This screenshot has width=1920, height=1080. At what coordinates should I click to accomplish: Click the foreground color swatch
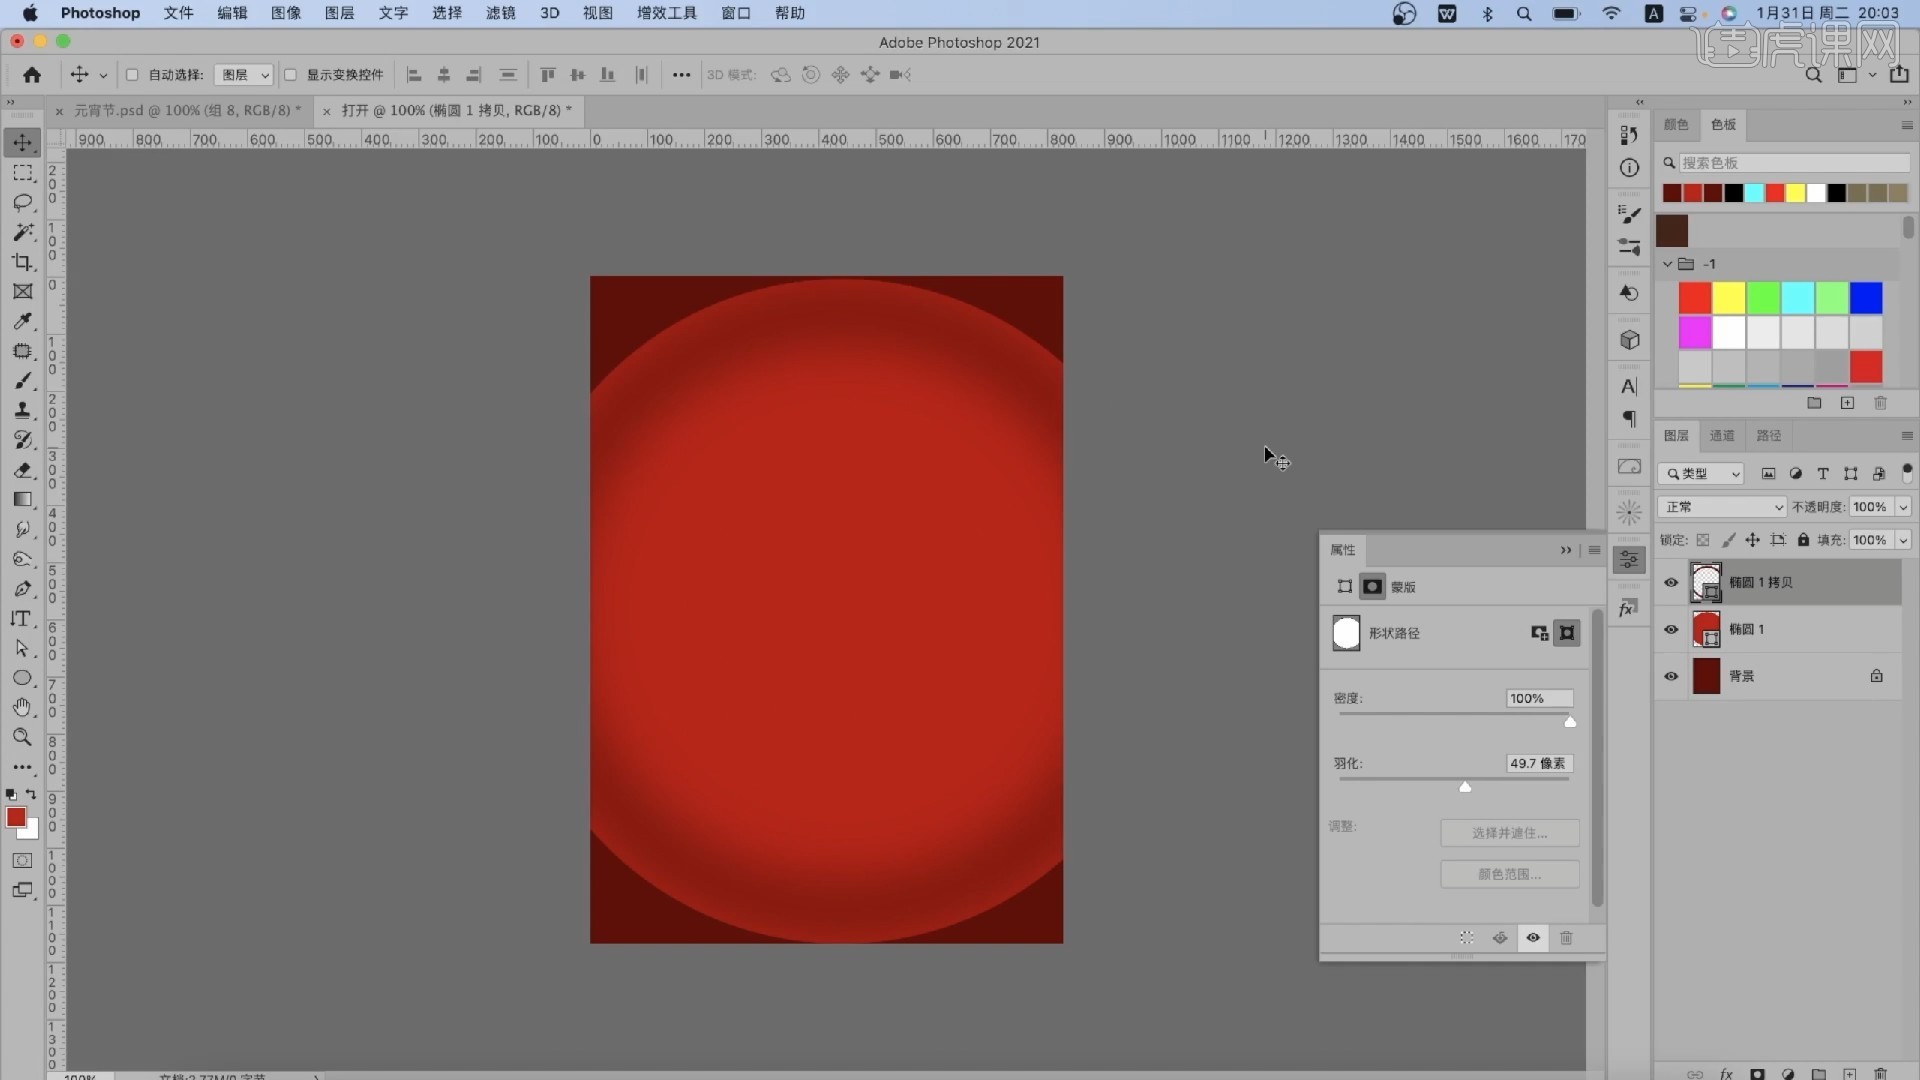coord(15,817)
